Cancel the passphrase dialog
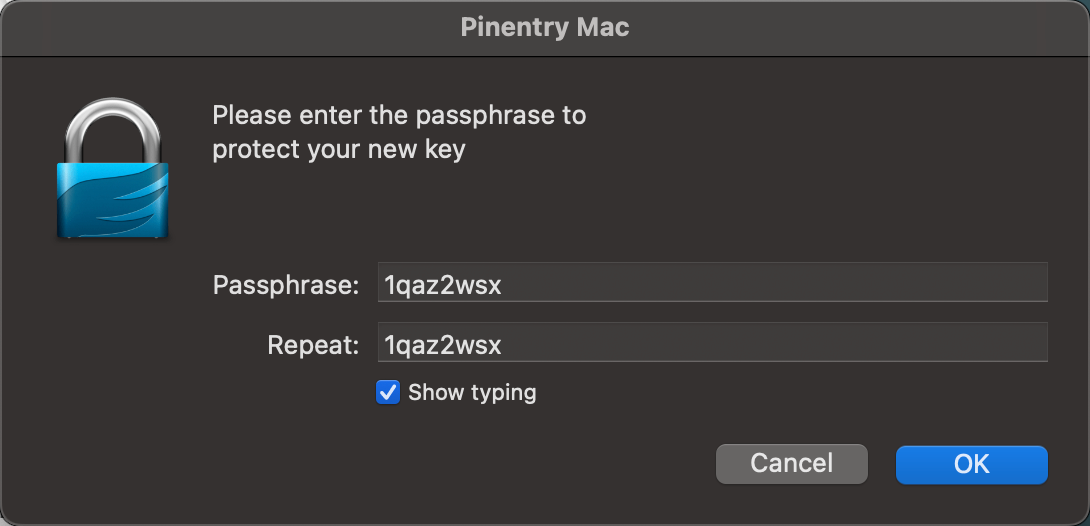The height and width of the screenshot is (526, 1090). (791, 463)
